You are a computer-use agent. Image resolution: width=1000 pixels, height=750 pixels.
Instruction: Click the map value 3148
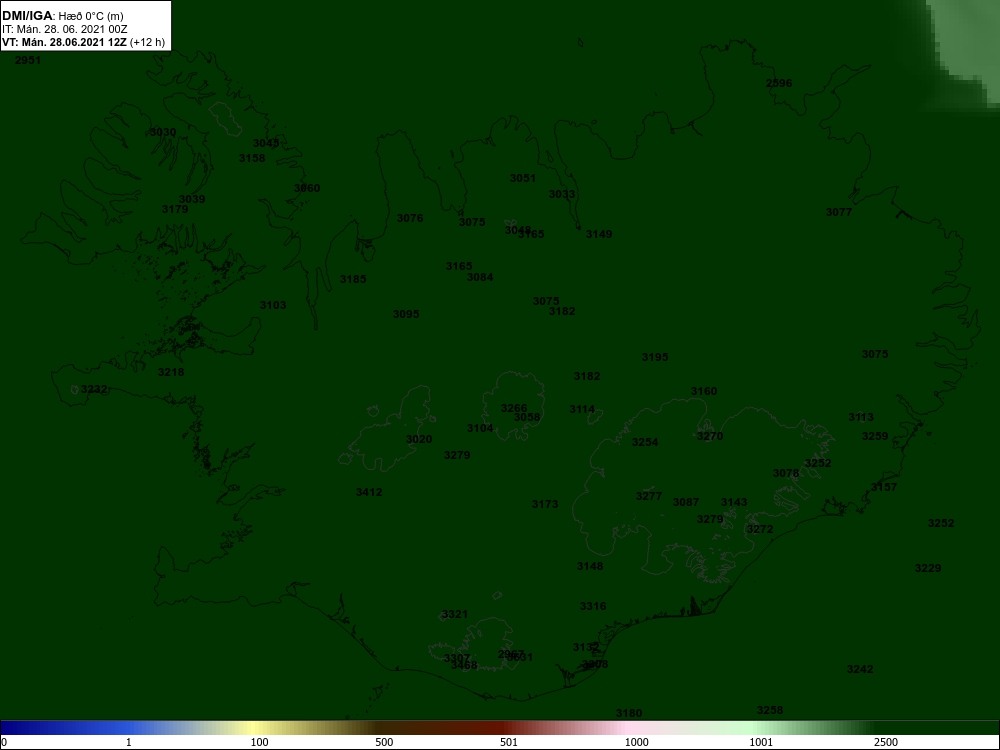(590, 566)
